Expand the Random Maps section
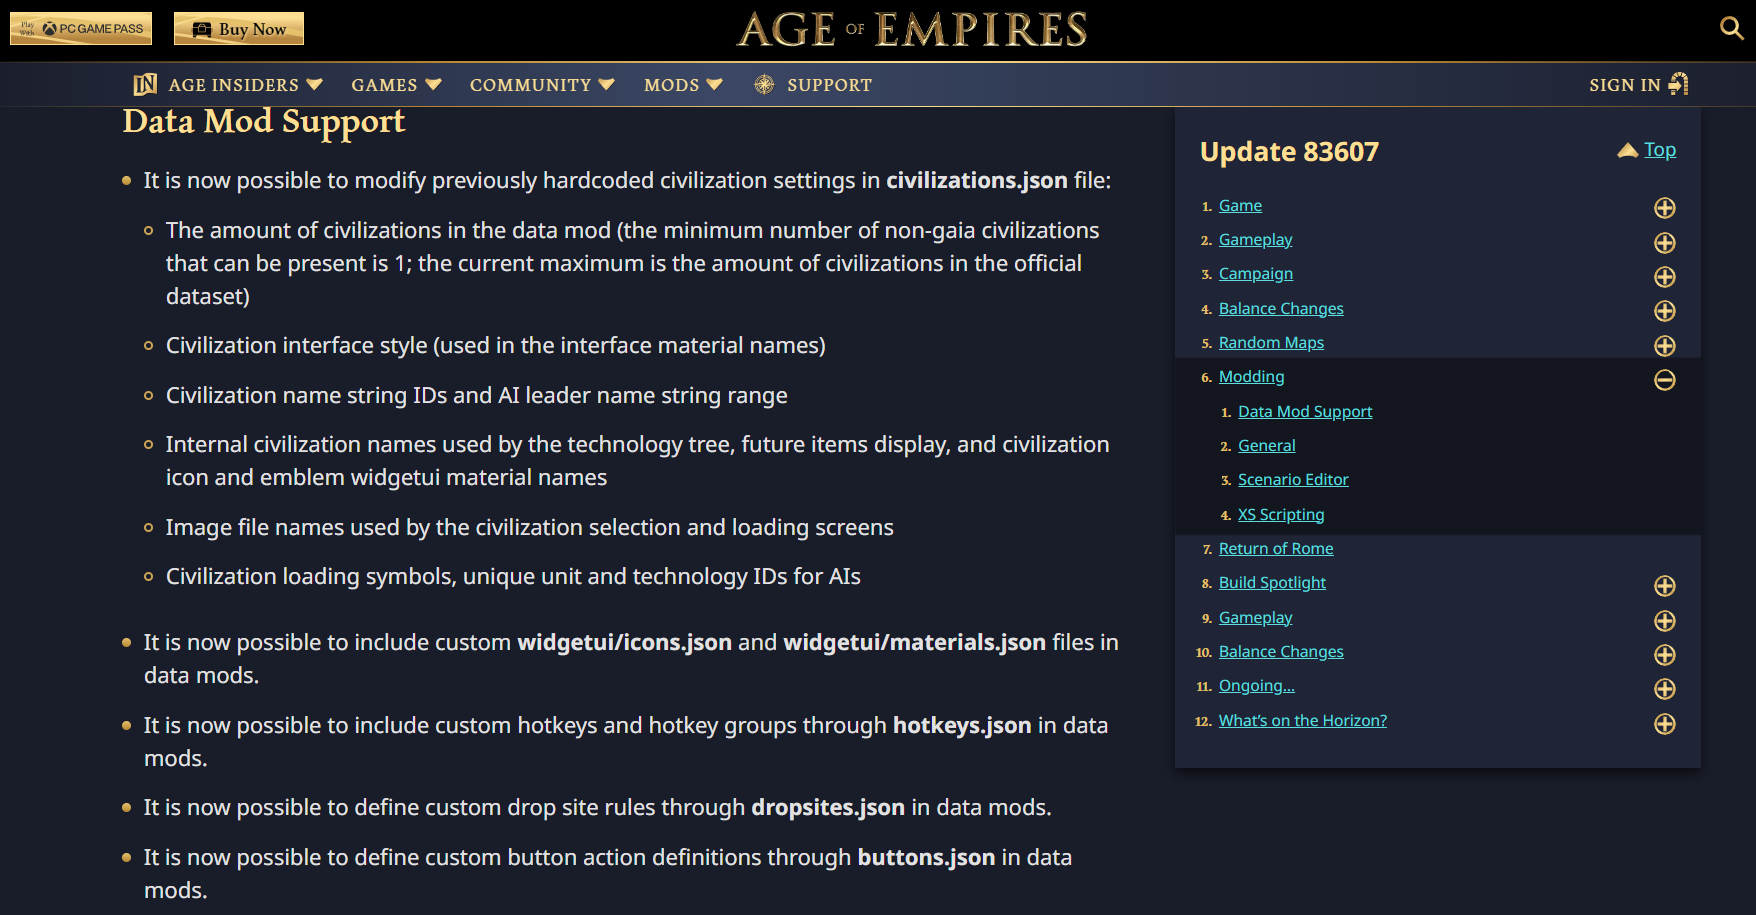Image resolution: width=1756 pixels, height=915 pixels. pos(1665,346)
